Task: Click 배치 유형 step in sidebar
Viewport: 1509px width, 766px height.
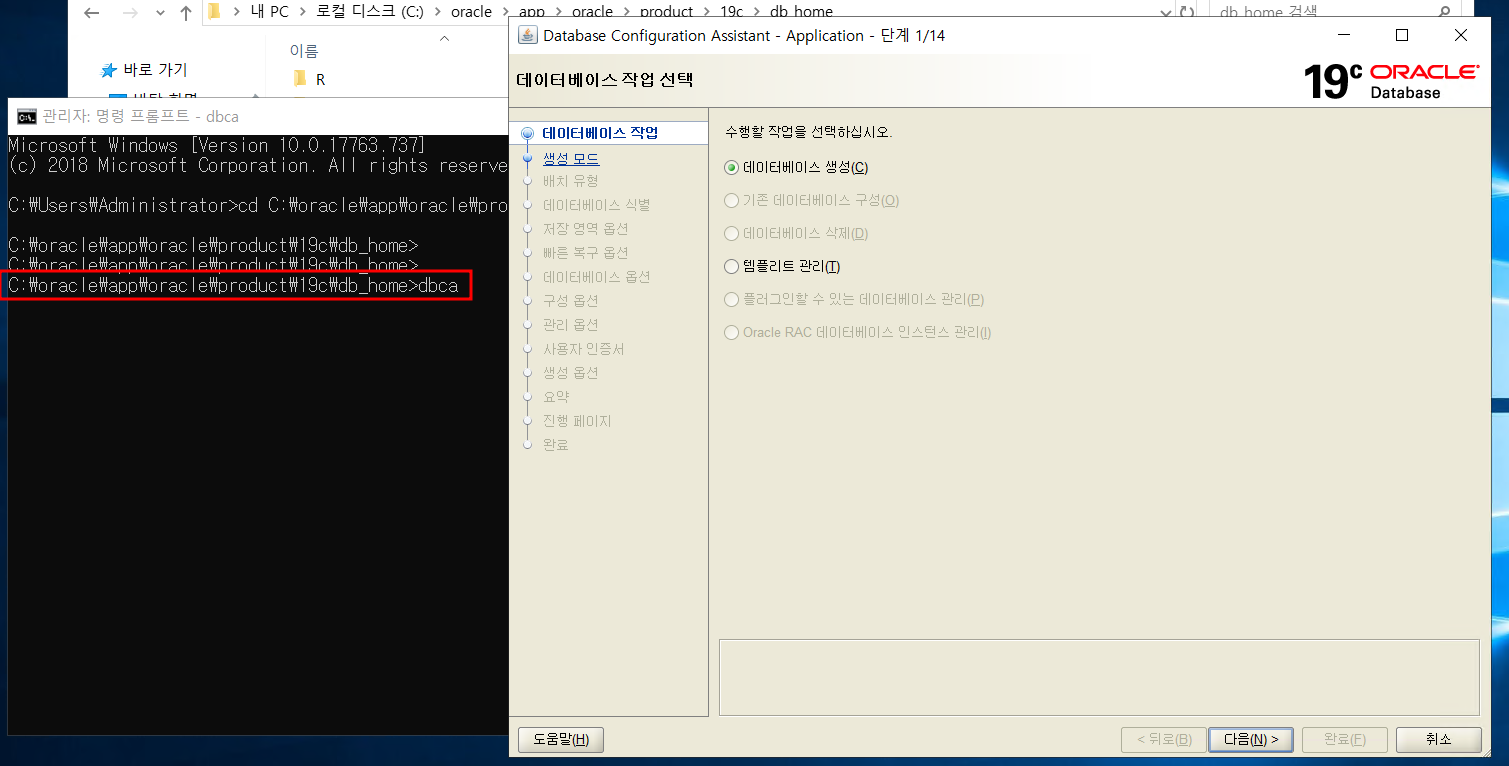Action: pyautogui.click(x=571, y=181)
